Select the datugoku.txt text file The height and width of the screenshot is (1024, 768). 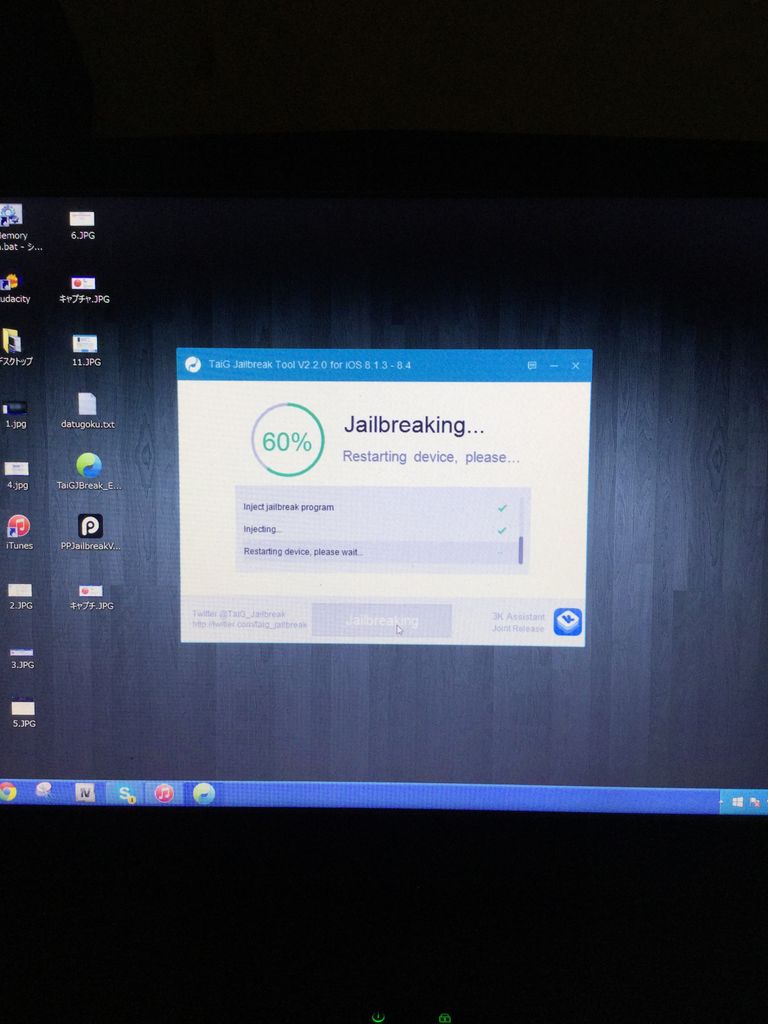tap(88, 410)
